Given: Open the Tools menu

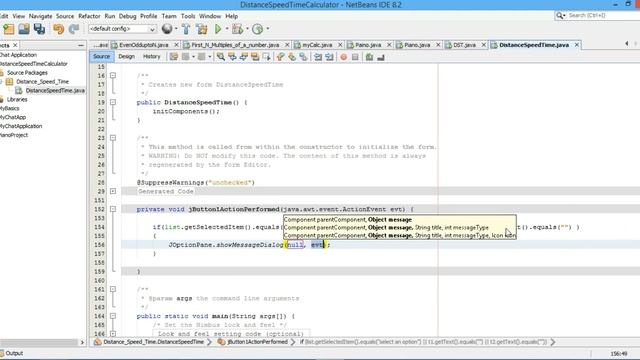Looking at the screenshot, I should point(188,16).
